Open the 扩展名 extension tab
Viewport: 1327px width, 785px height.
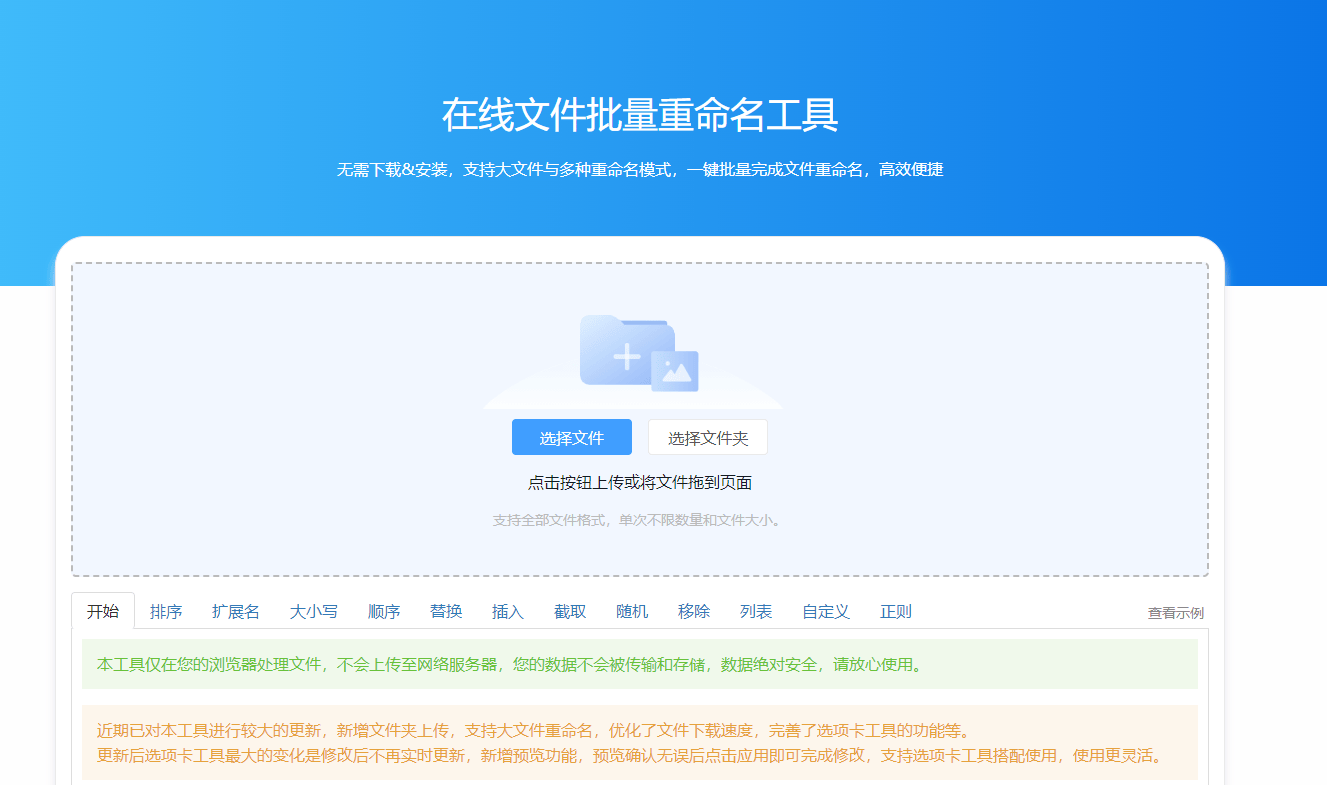pyautogui.click(x=236, y=611)
